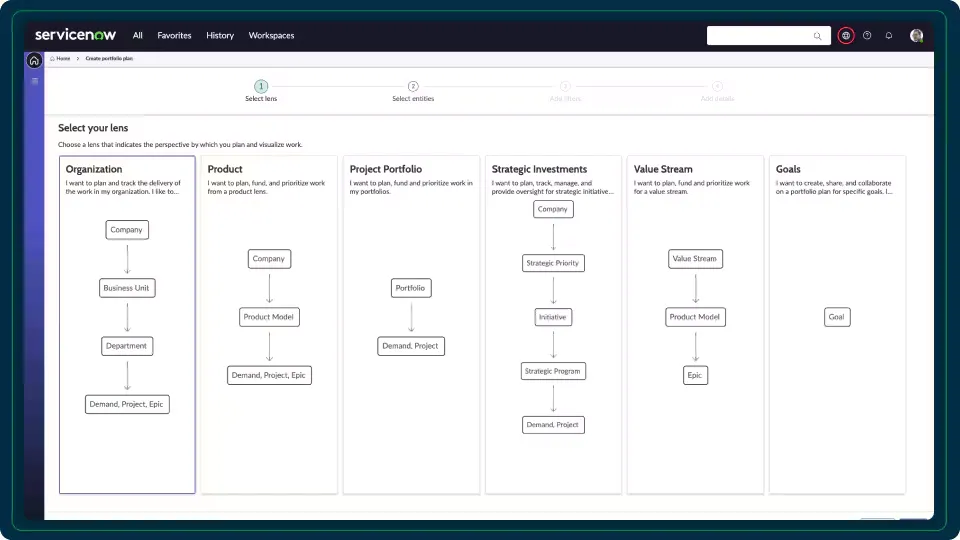Screen dimensions: 960x540
Task: Choose the Strategic Investments lens card
Action: coord(553,324)
